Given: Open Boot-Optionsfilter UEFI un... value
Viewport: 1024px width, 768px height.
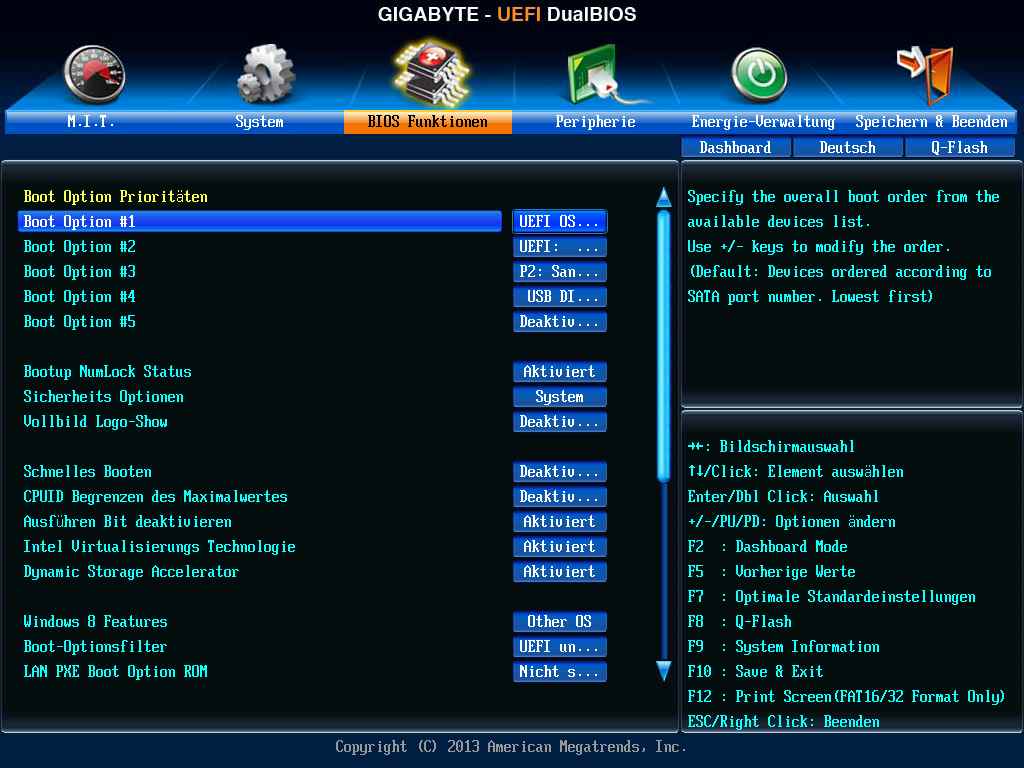Looking at the screenshot, I should coord(560,647).
